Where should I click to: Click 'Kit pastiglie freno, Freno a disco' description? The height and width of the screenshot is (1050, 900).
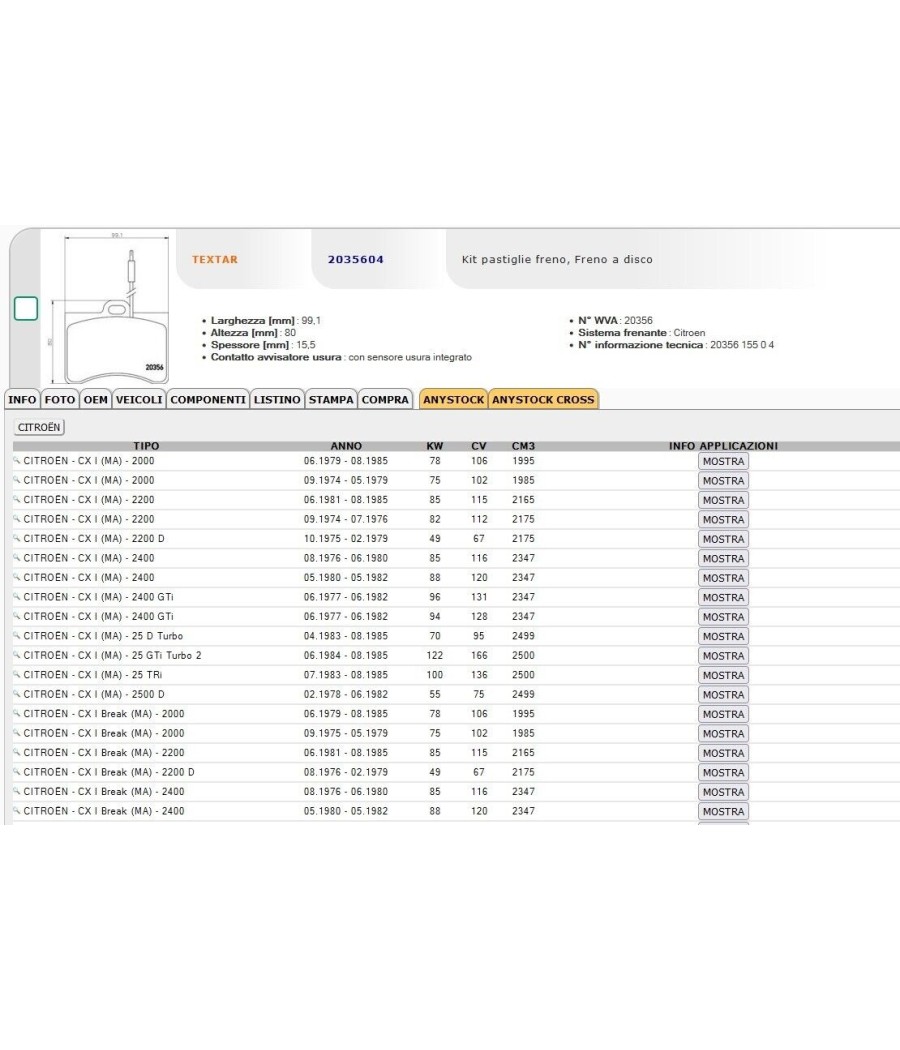pyautogui.click(x=557, y=259)
